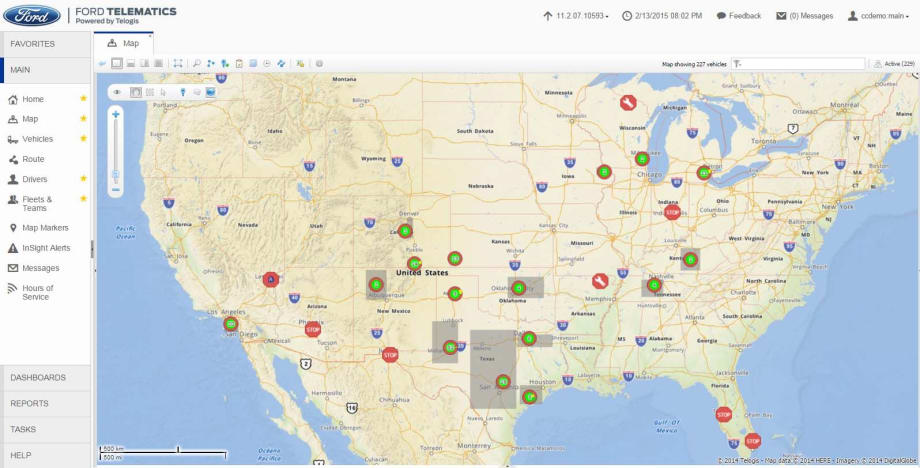Click the clock history toolbar icon
Viewport: 920px width, 468px height.
pyautogui.click(x=267, y=63)
